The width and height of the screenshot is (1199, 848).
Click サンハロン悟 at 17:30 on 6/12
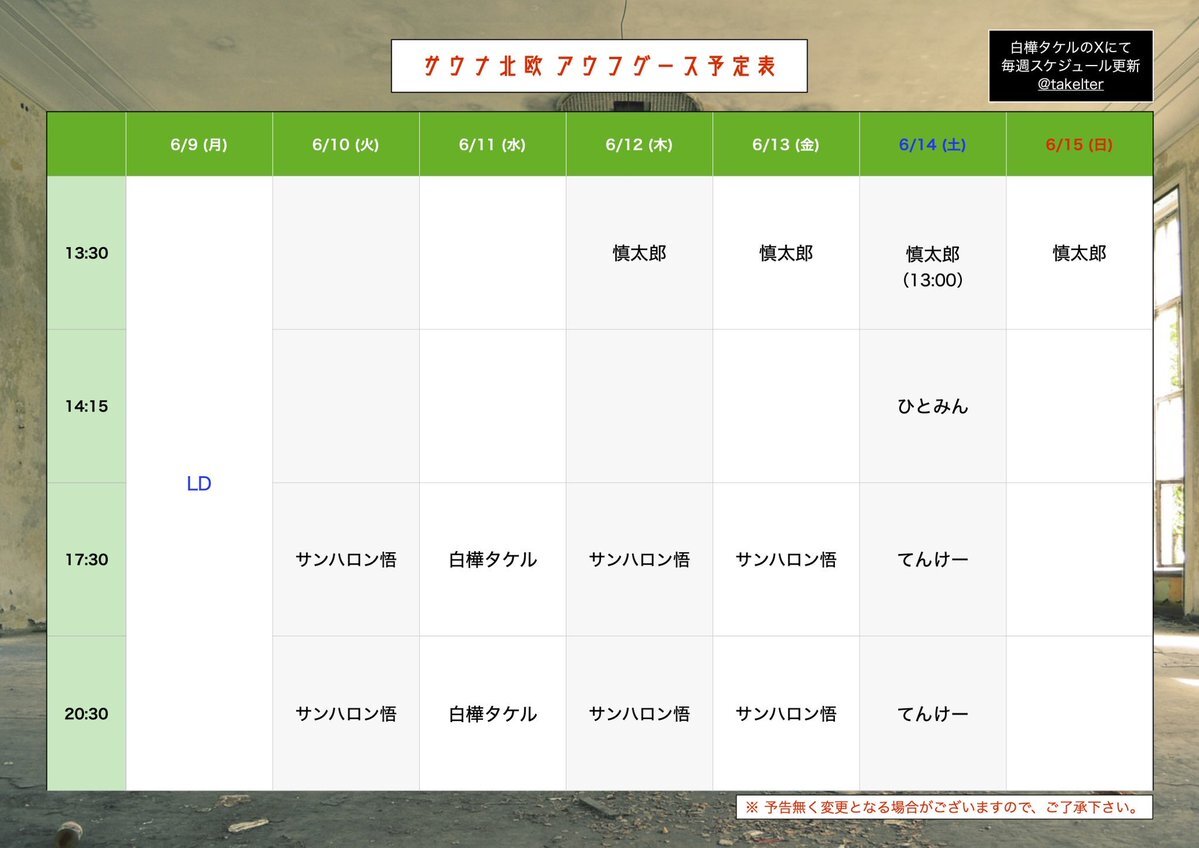(x=639, y=560)
